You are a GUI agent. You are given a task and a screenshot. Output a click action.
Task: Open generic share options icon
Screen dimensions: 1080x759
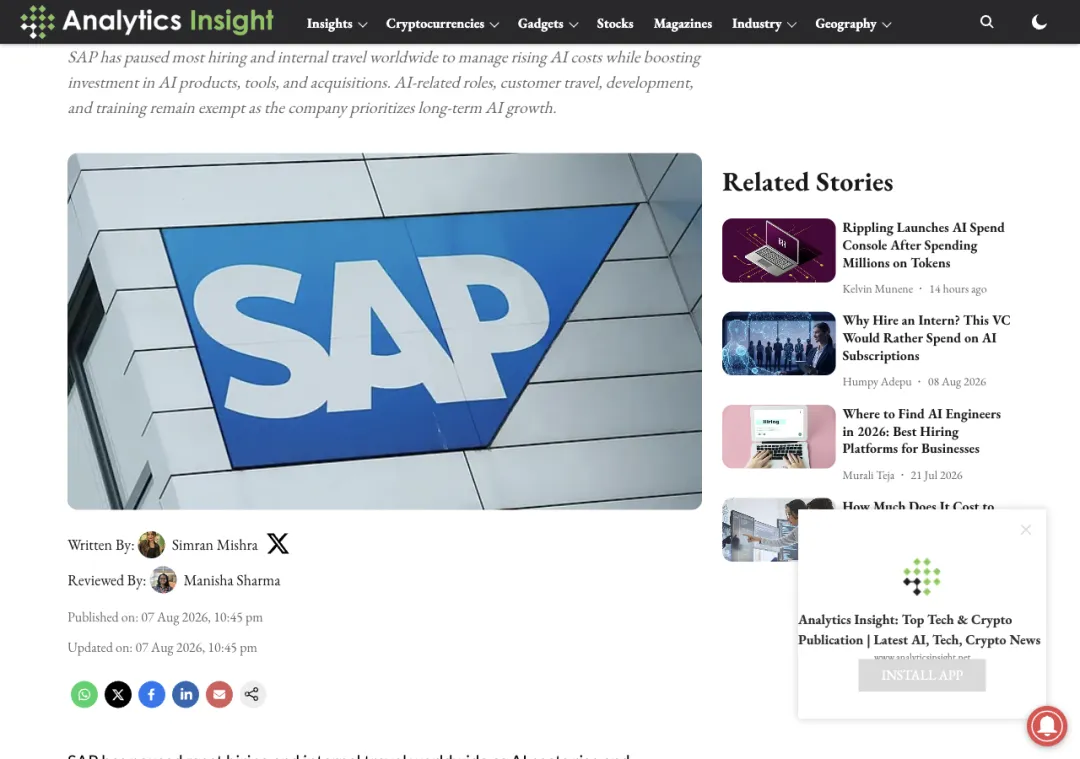252,694
